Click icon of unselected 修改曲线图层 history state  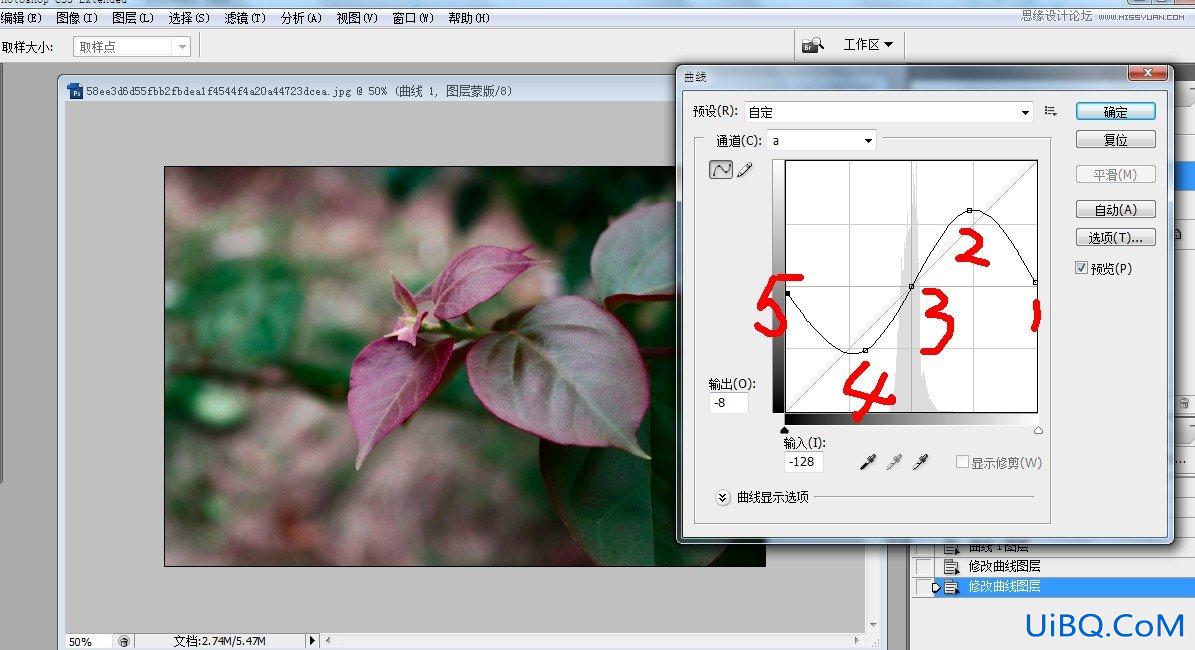point(951,566)
